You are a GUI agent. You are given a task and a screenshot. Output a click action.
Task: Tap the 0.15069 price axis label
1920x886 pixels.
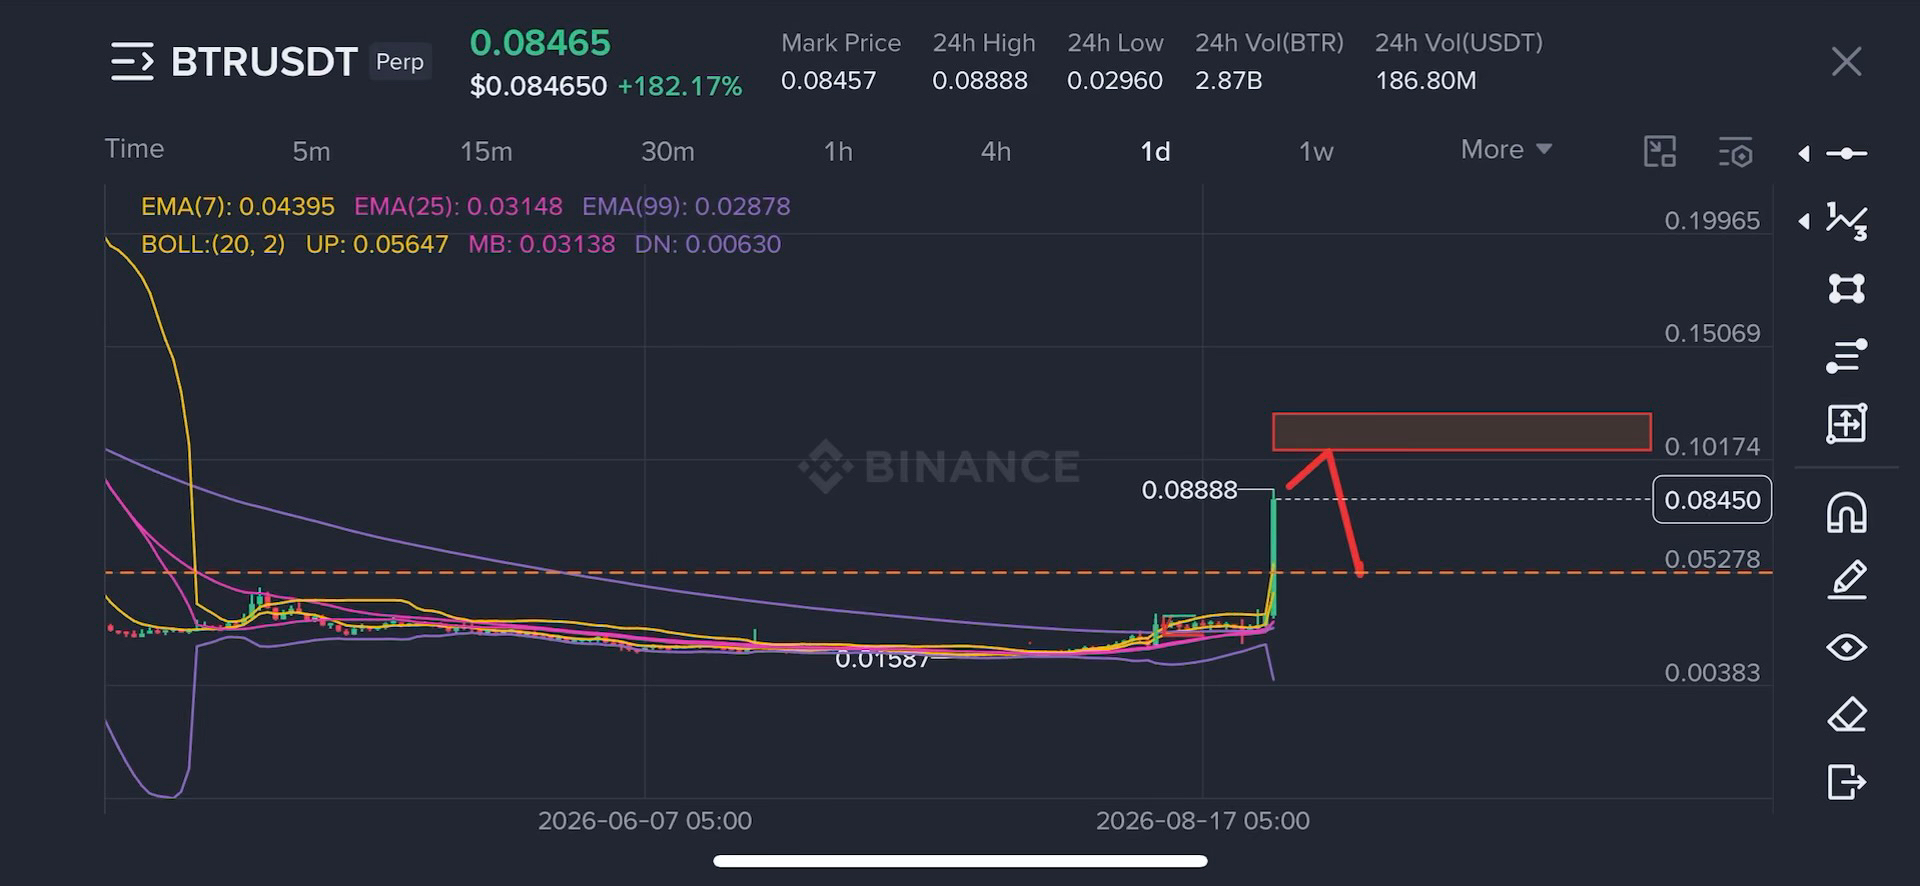coord(1712,334)
